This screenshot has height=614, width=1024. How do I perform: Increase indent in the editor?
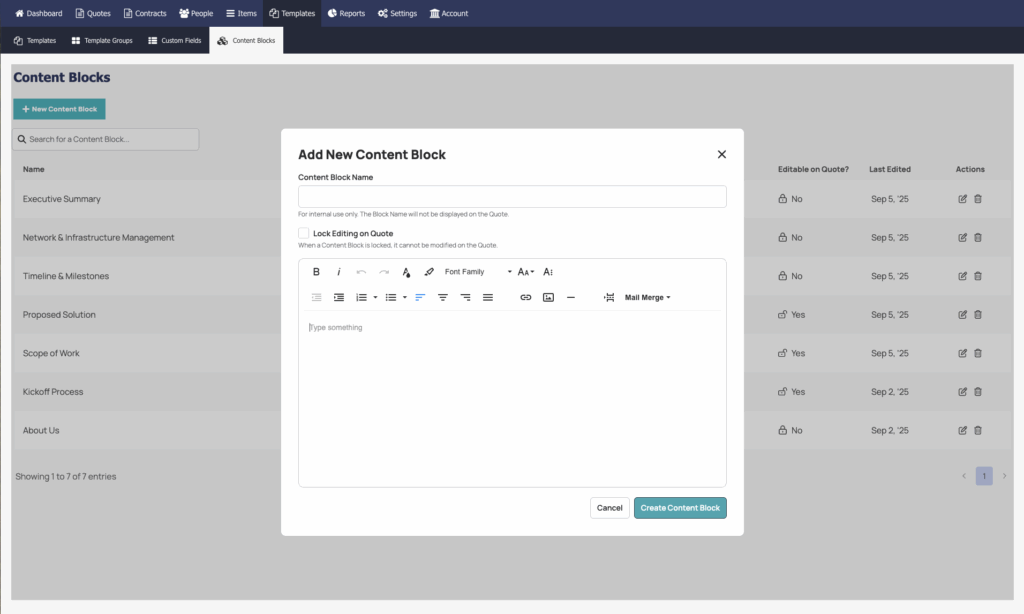(339, 298)
